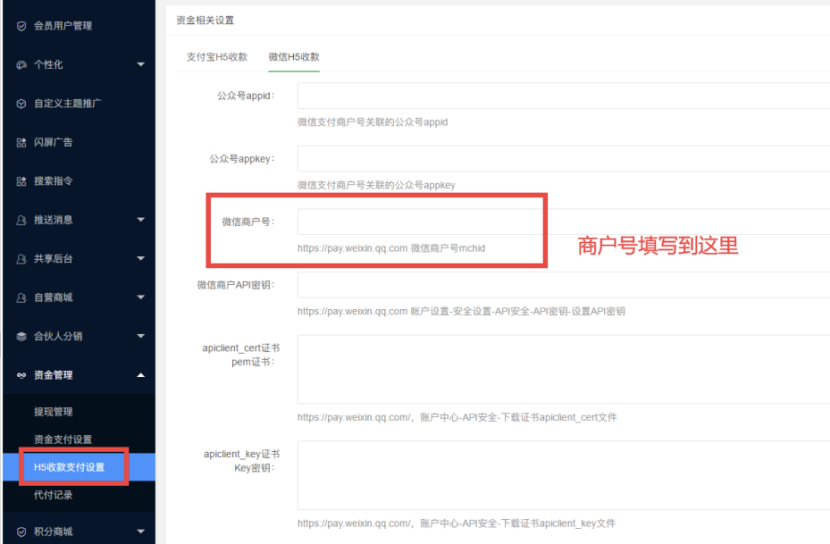Click the 合伙人分销 layers icon
The image size is (830, 544).
point(21,337)
